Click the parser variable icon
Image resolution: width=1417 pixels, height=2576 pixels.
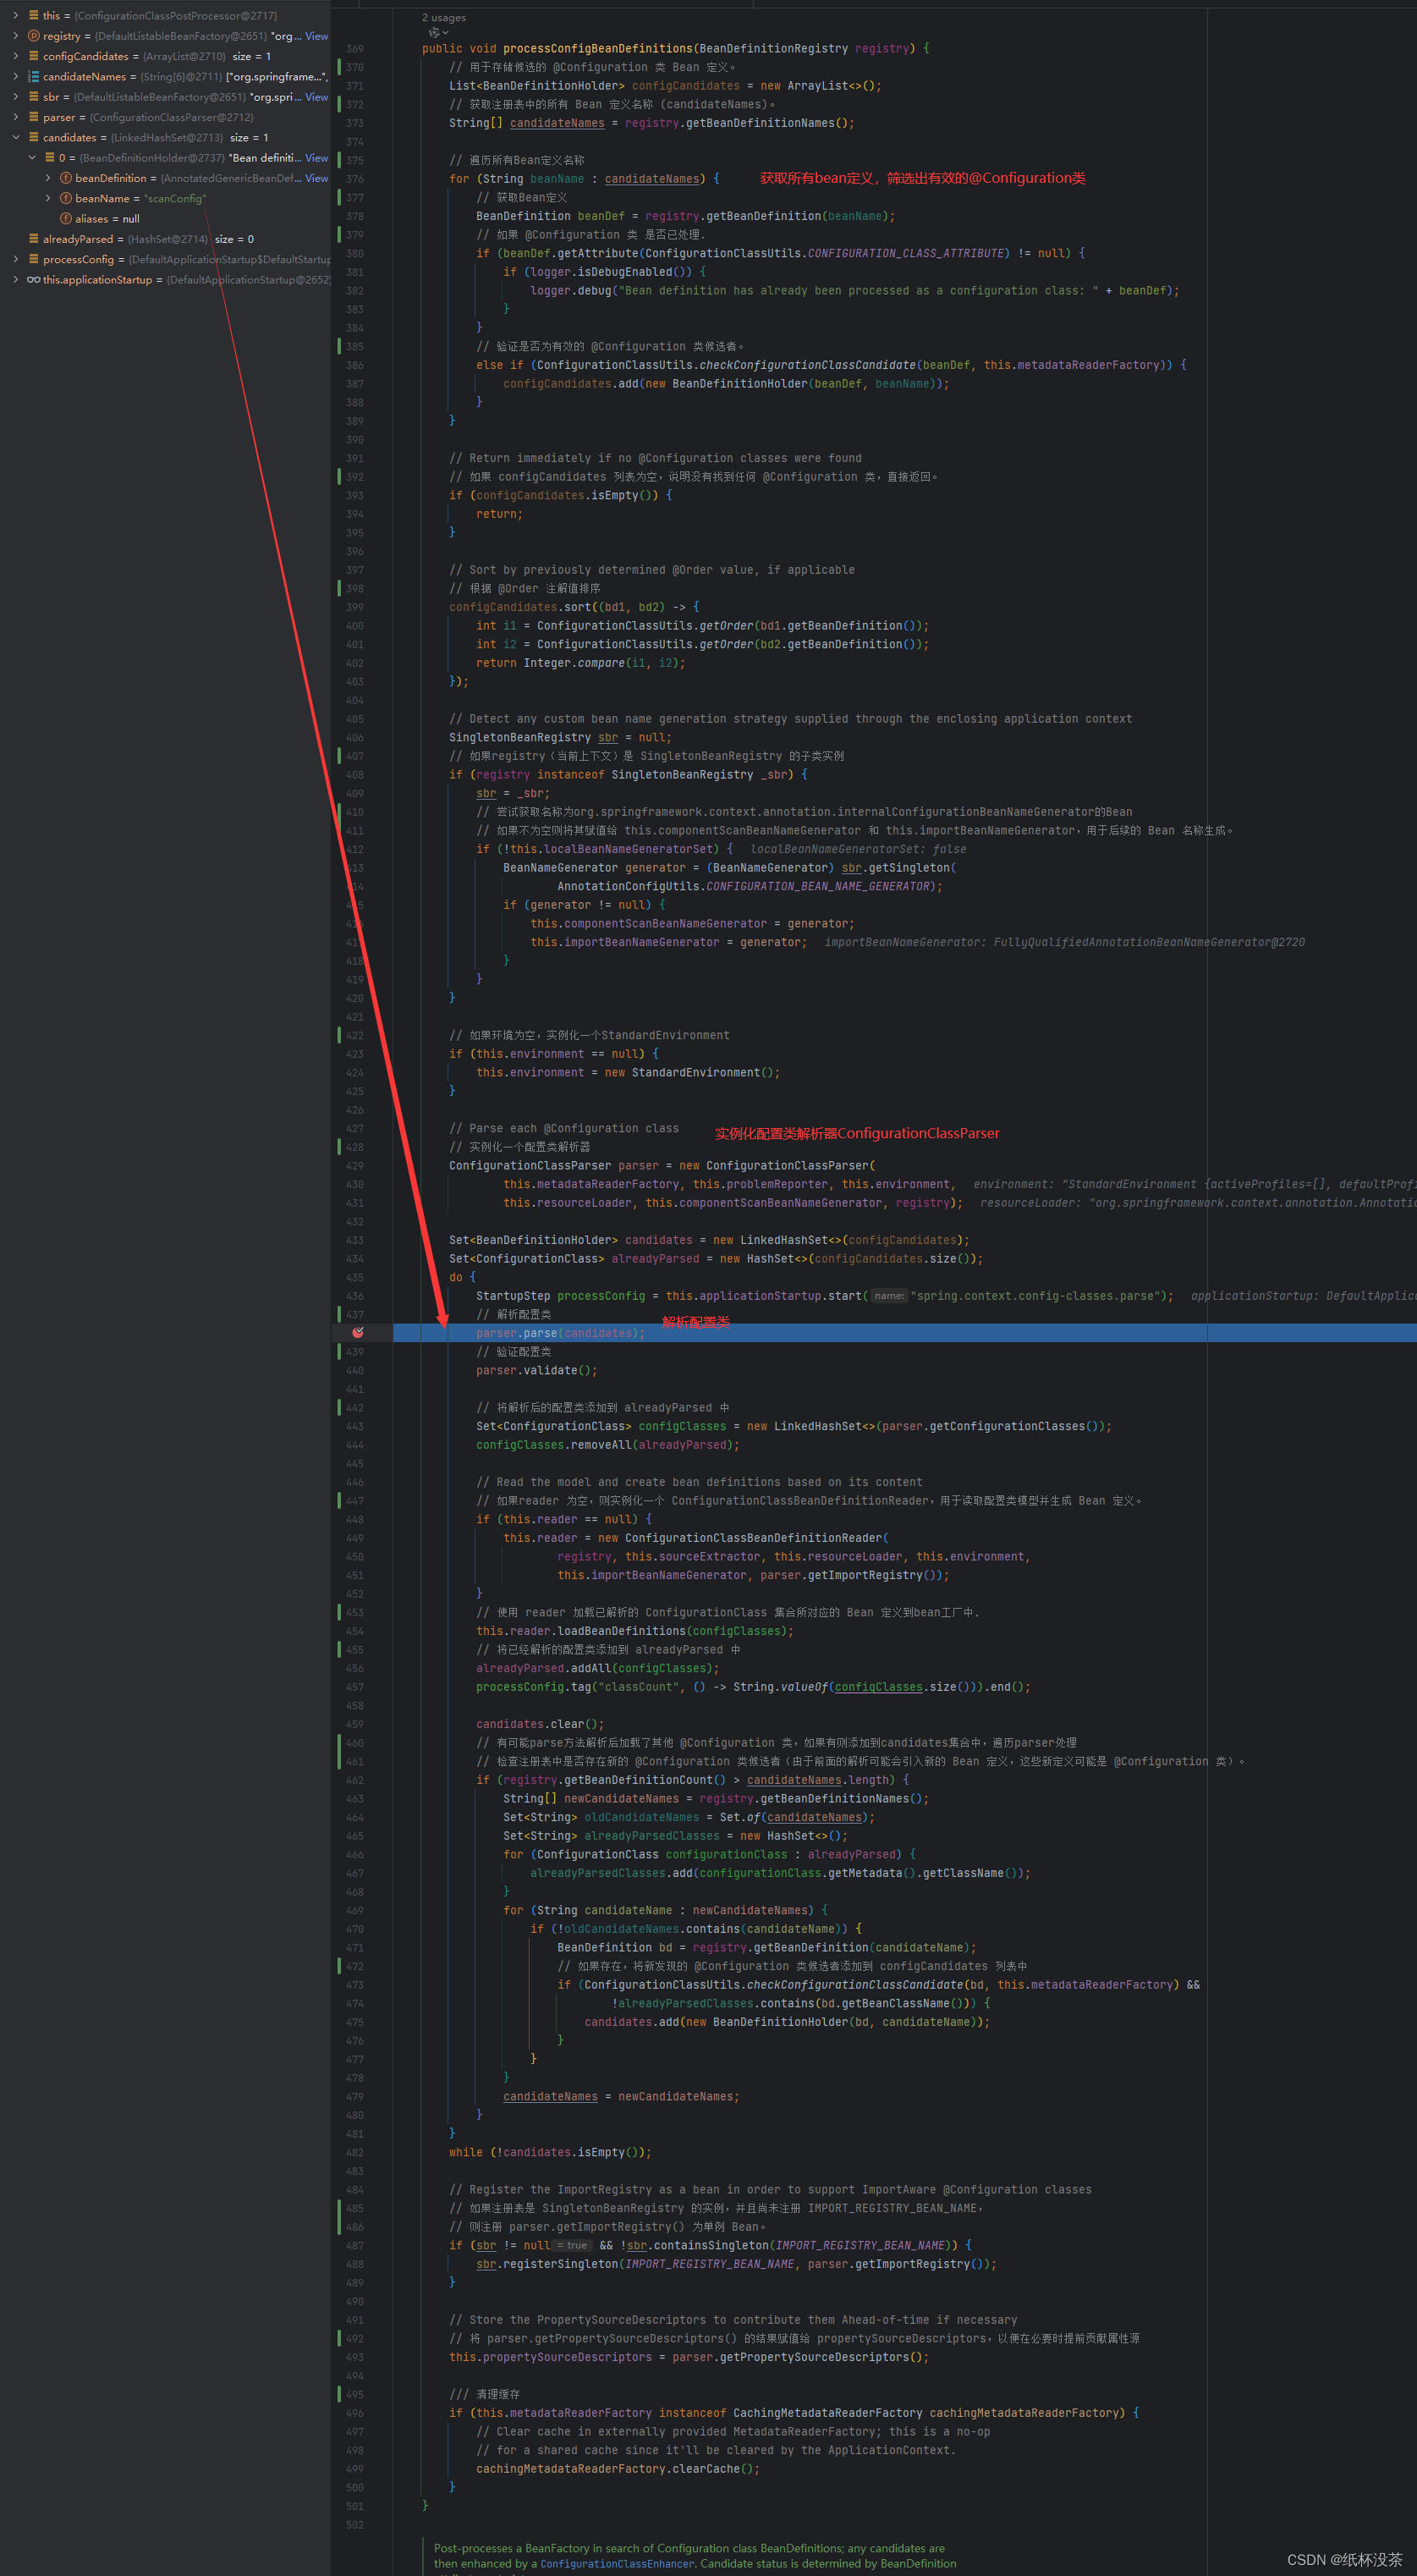point(34,117)
